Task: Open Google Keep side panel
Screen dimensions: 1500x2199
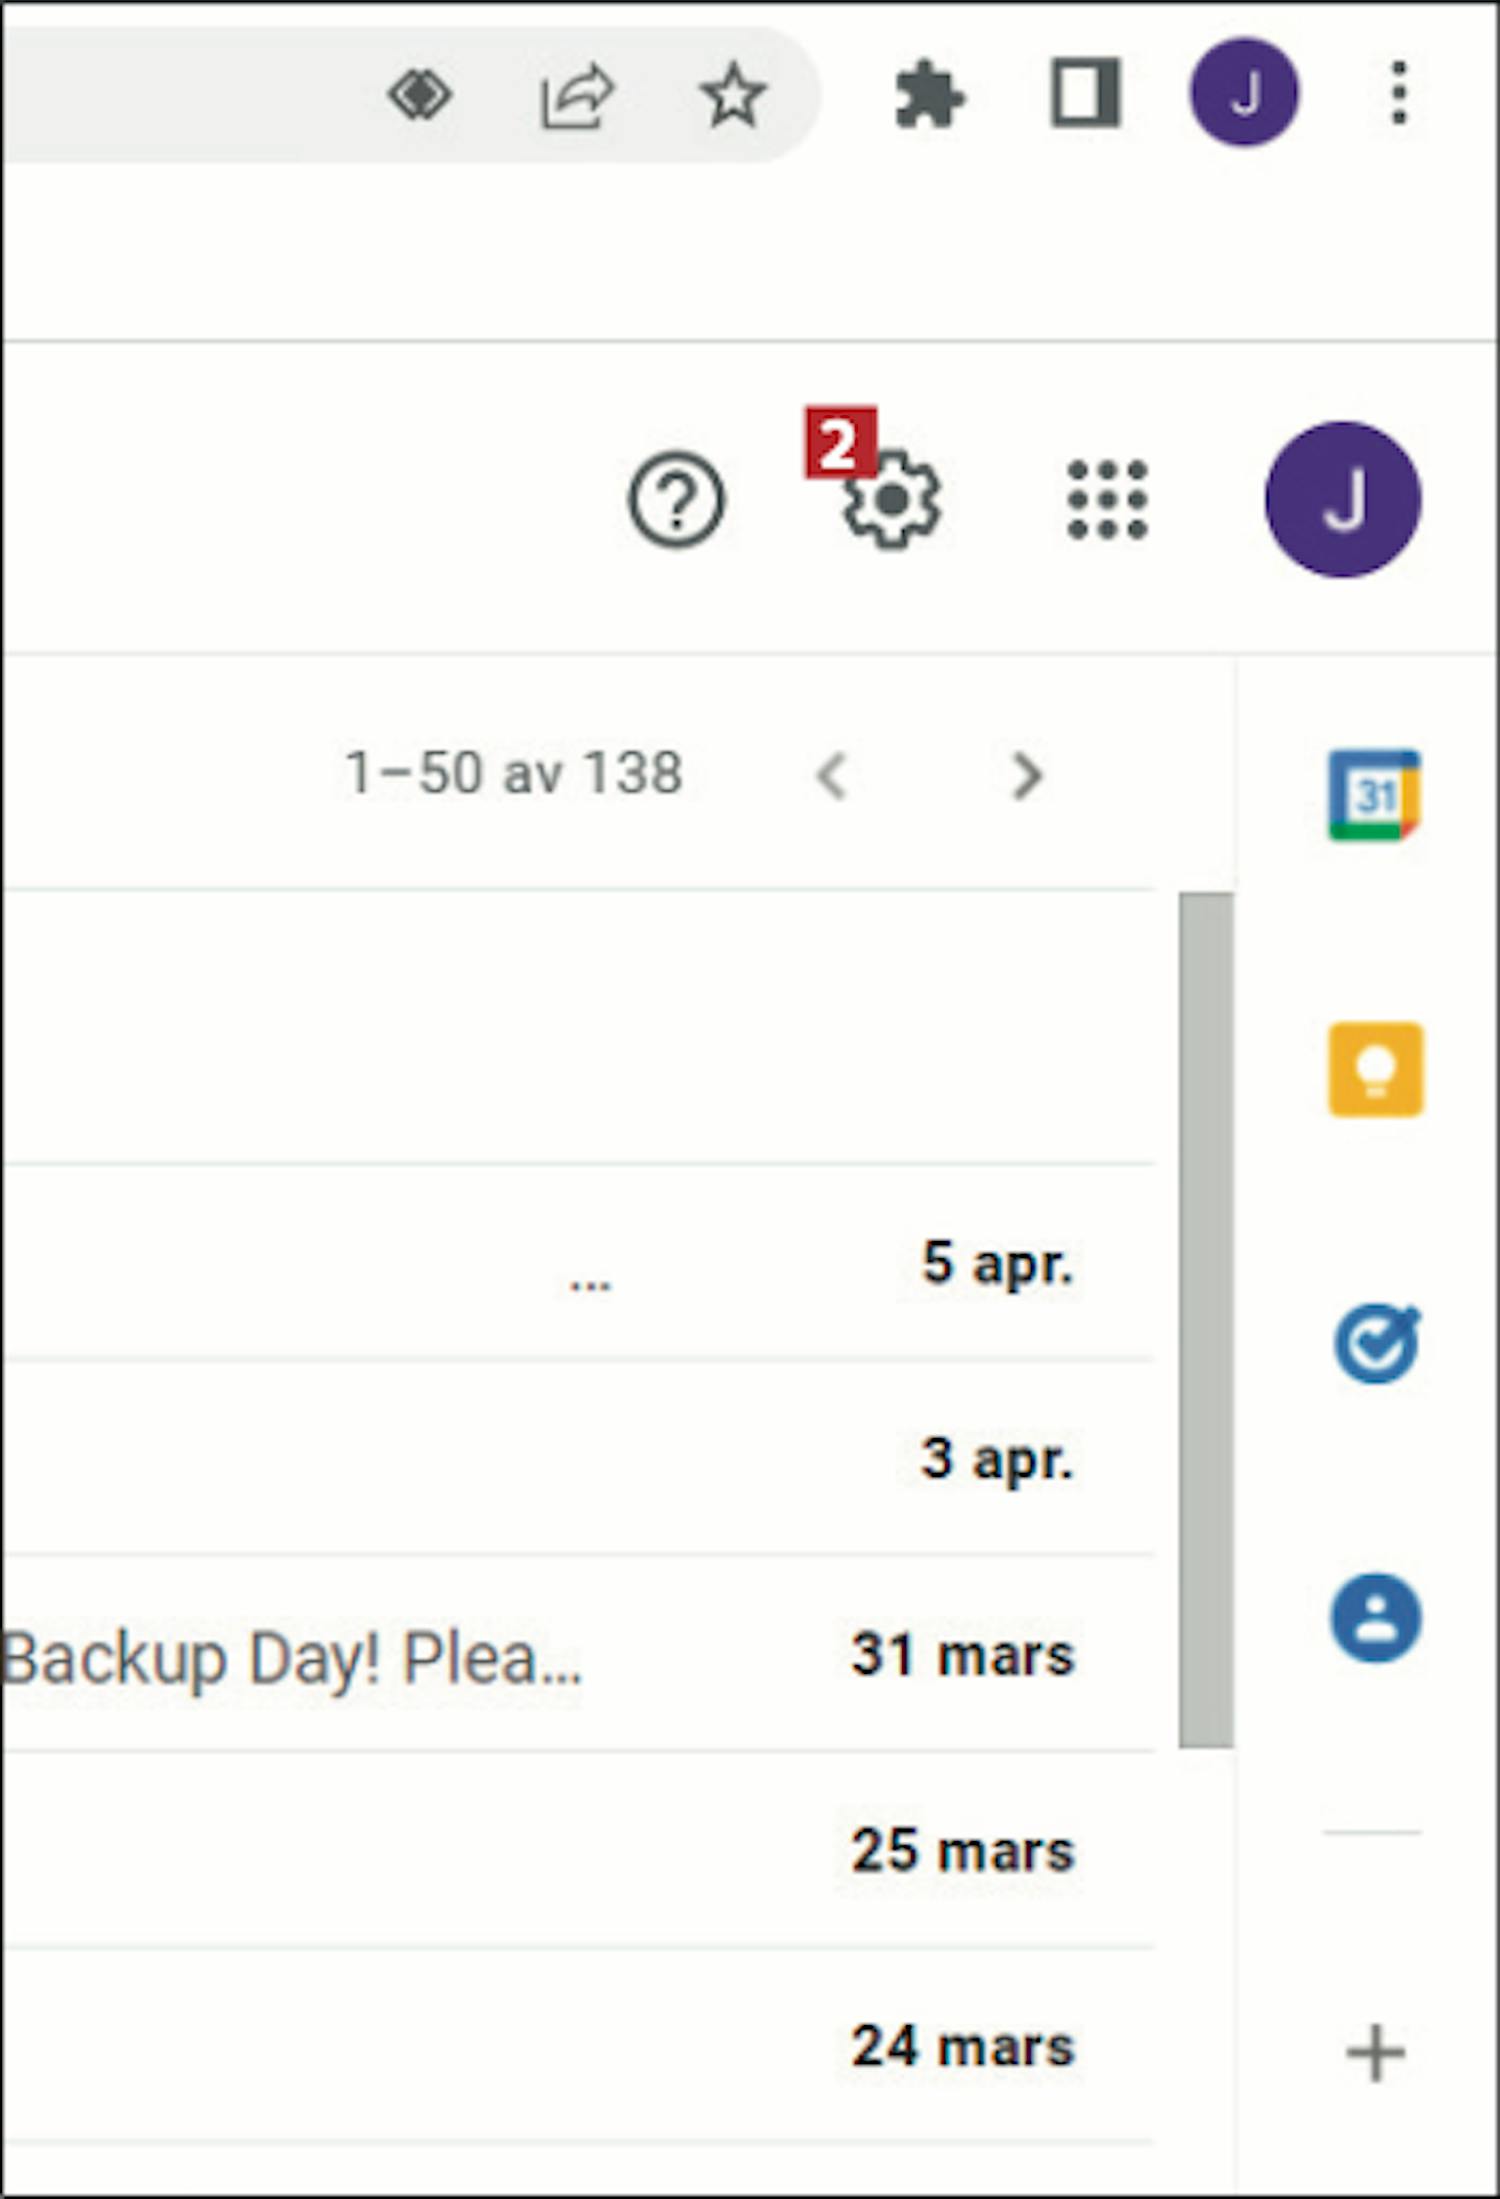Action: [x=1375, y=1069]
